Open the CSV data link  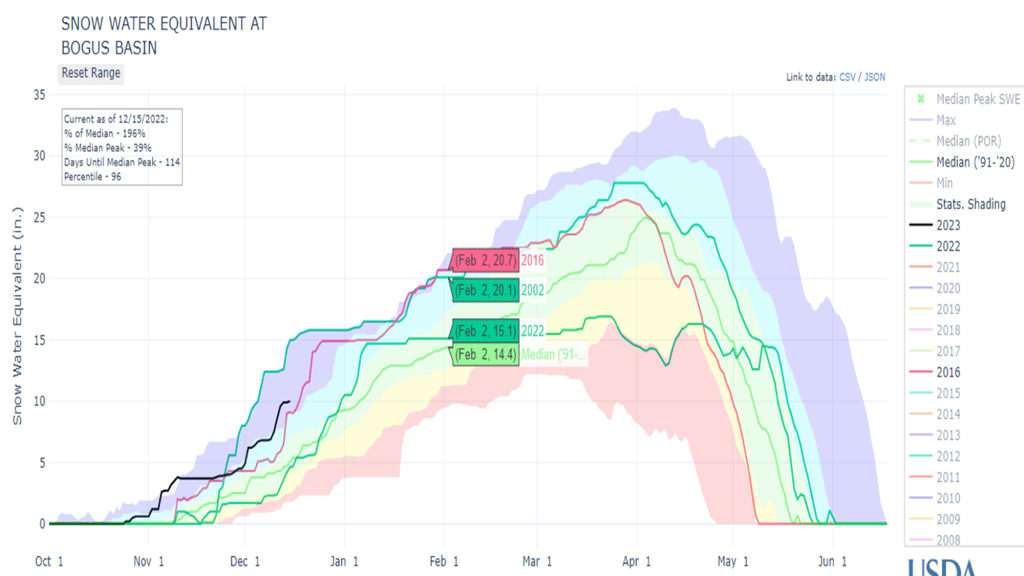[848, 77]
